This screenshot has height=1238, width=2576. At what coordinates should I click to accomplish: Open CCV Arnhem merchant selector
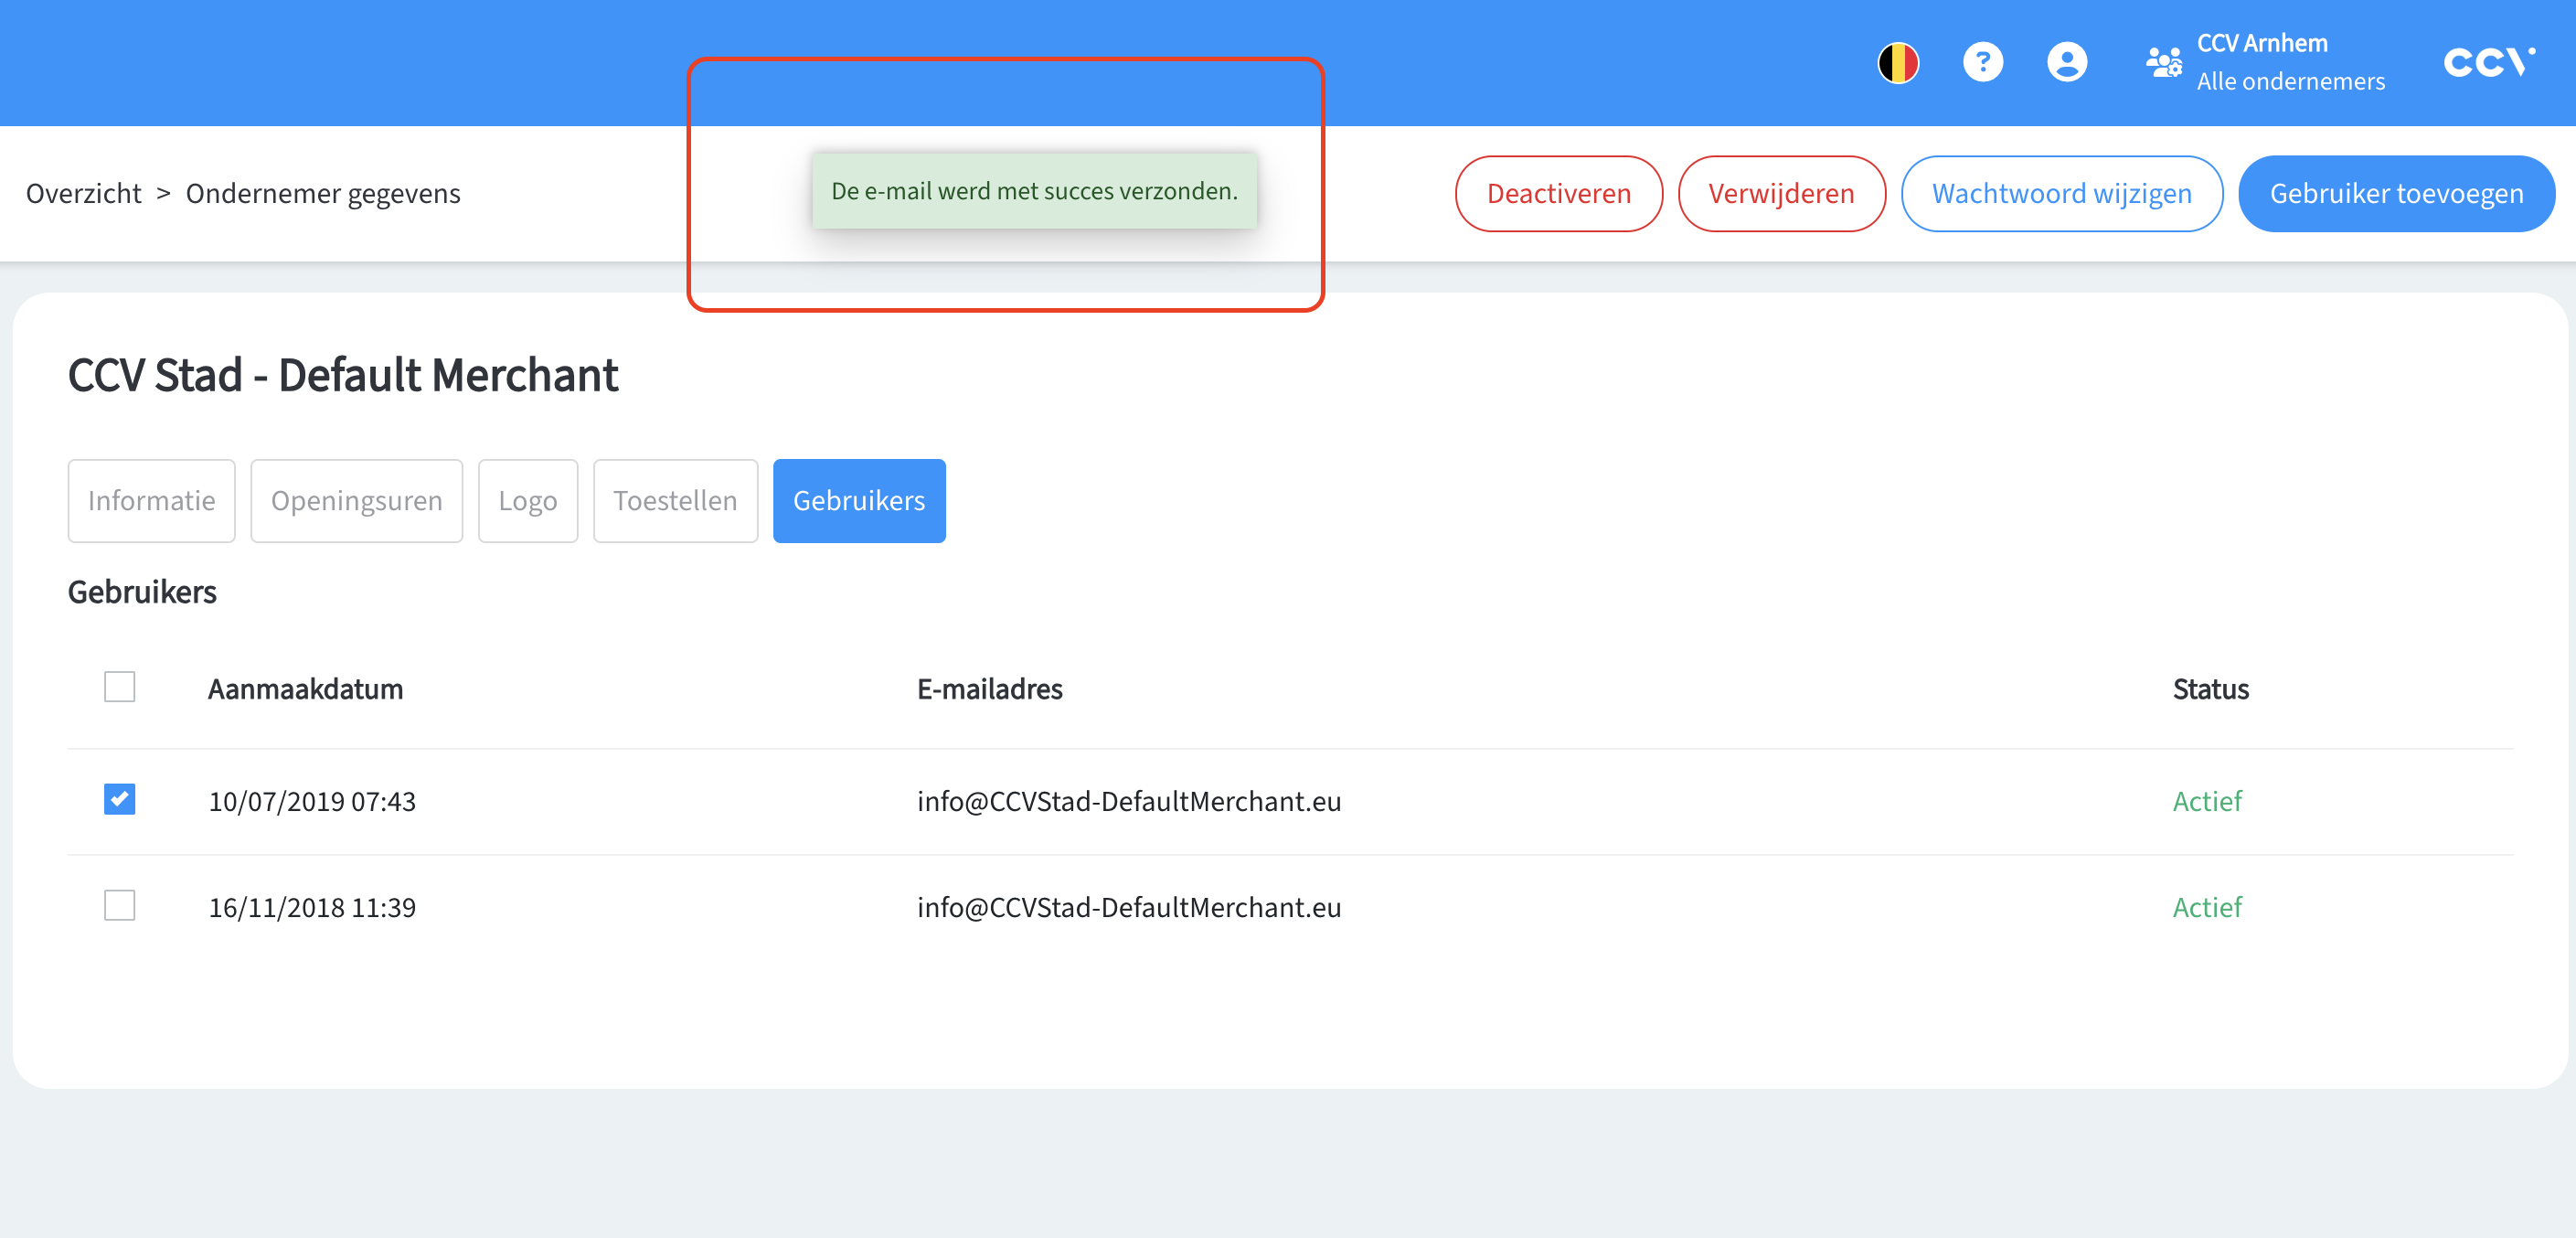2289,62
